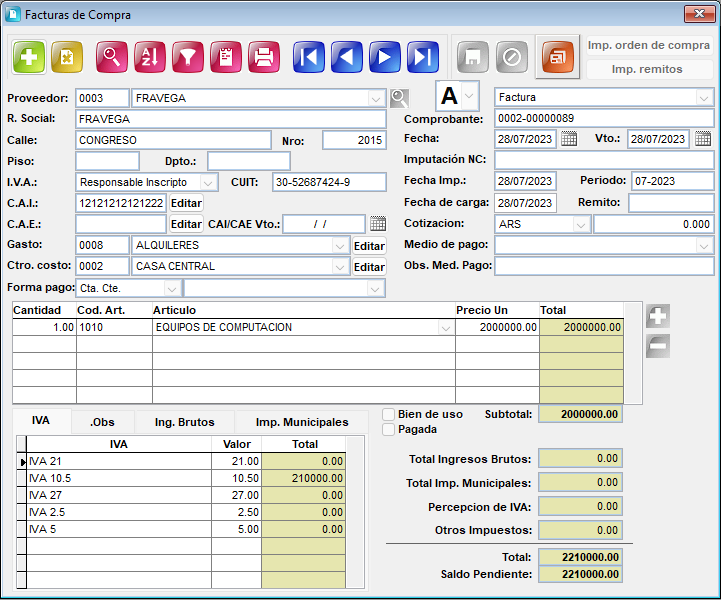
Task: Click the green add new invoice icon
Action: coord(29,57)
